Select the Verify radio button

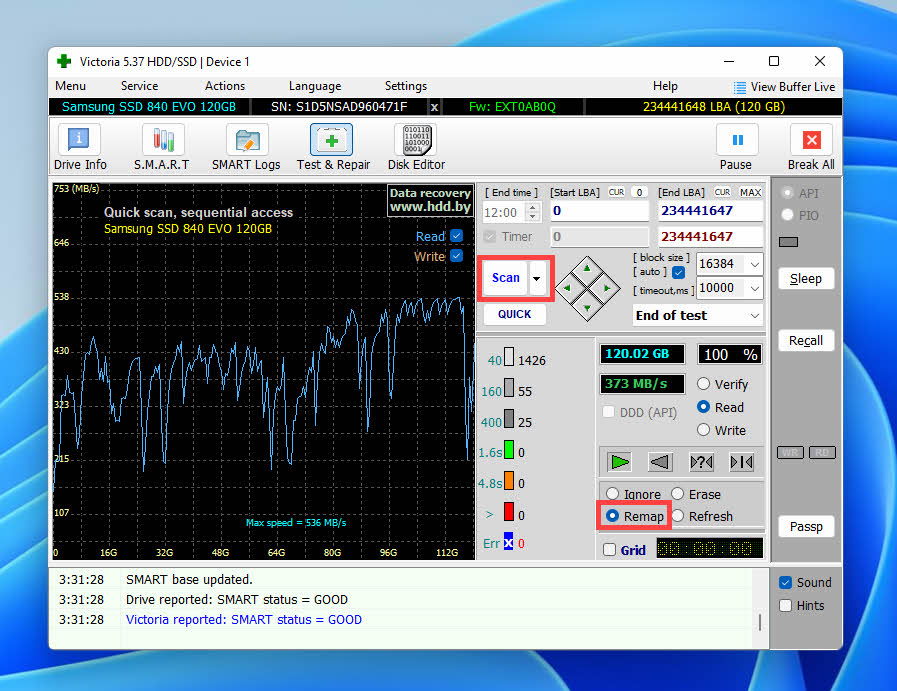704,384
